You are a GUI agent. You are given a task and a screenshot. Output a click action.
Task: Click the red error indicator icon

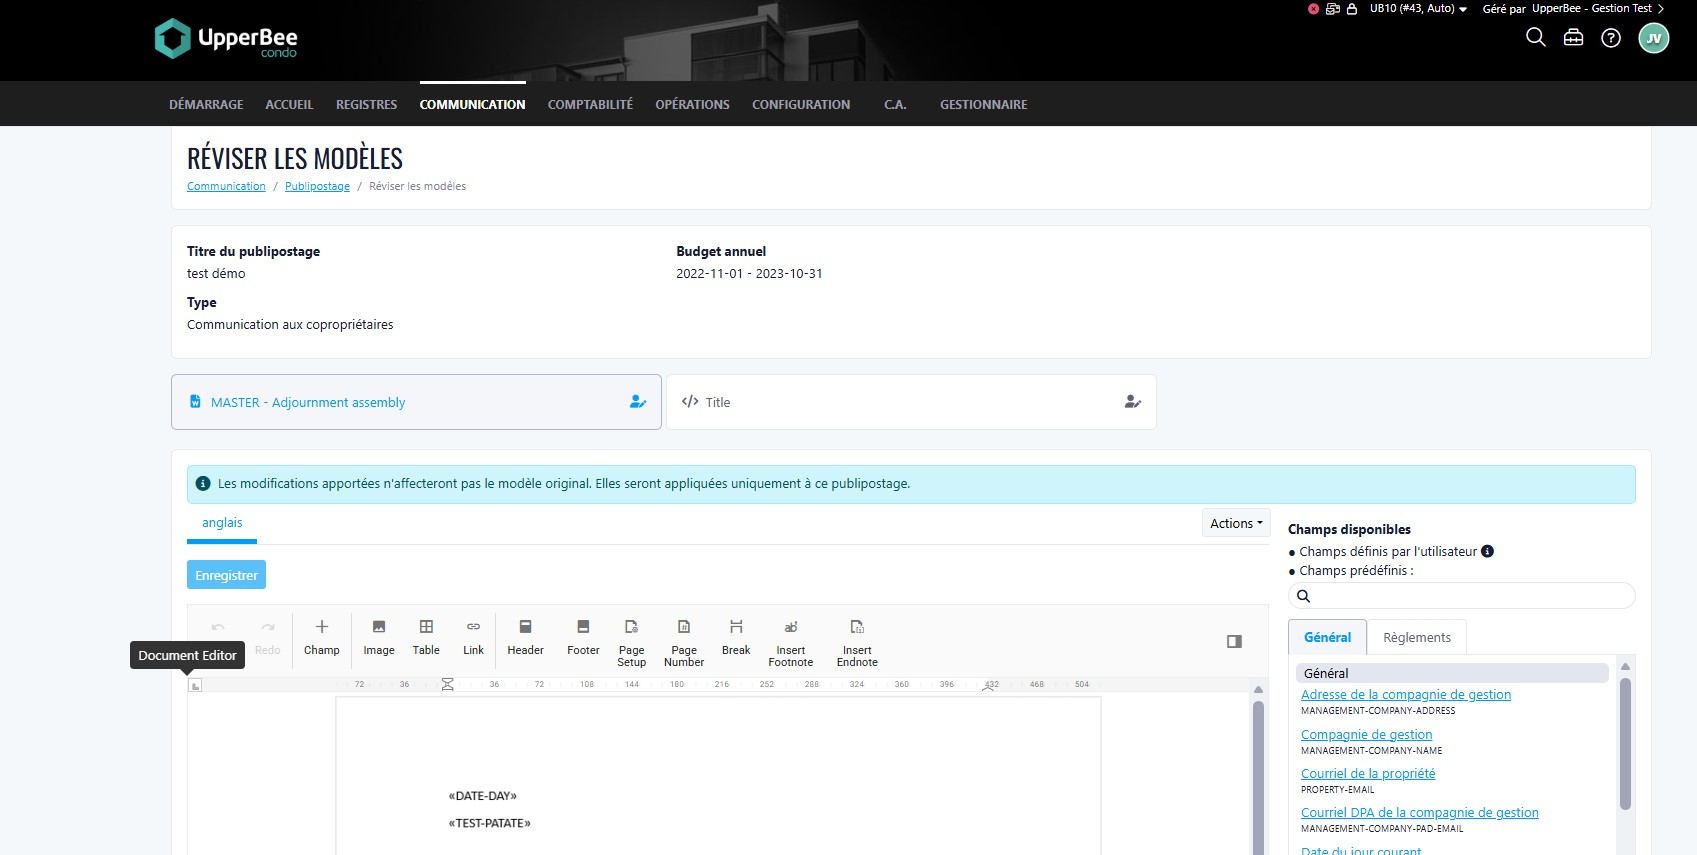coord(1313,9)
